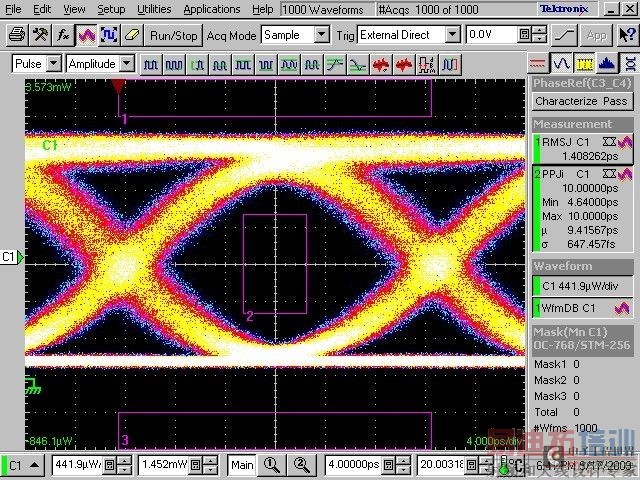
Task: Open the Help menu
Action: (262, 9)
